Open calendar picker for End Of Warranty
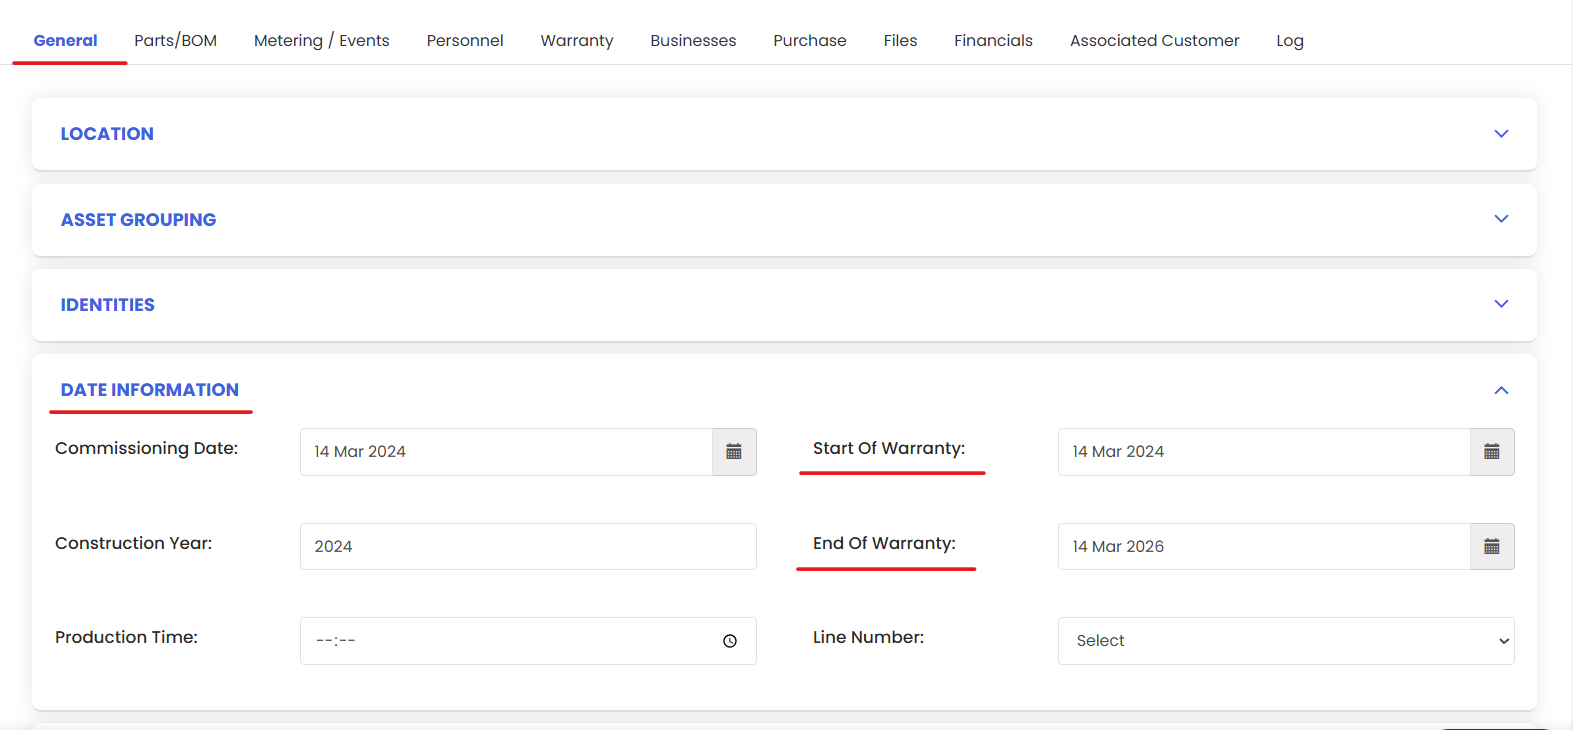Screen dimensions: 1573x730 pos(1492,547)
